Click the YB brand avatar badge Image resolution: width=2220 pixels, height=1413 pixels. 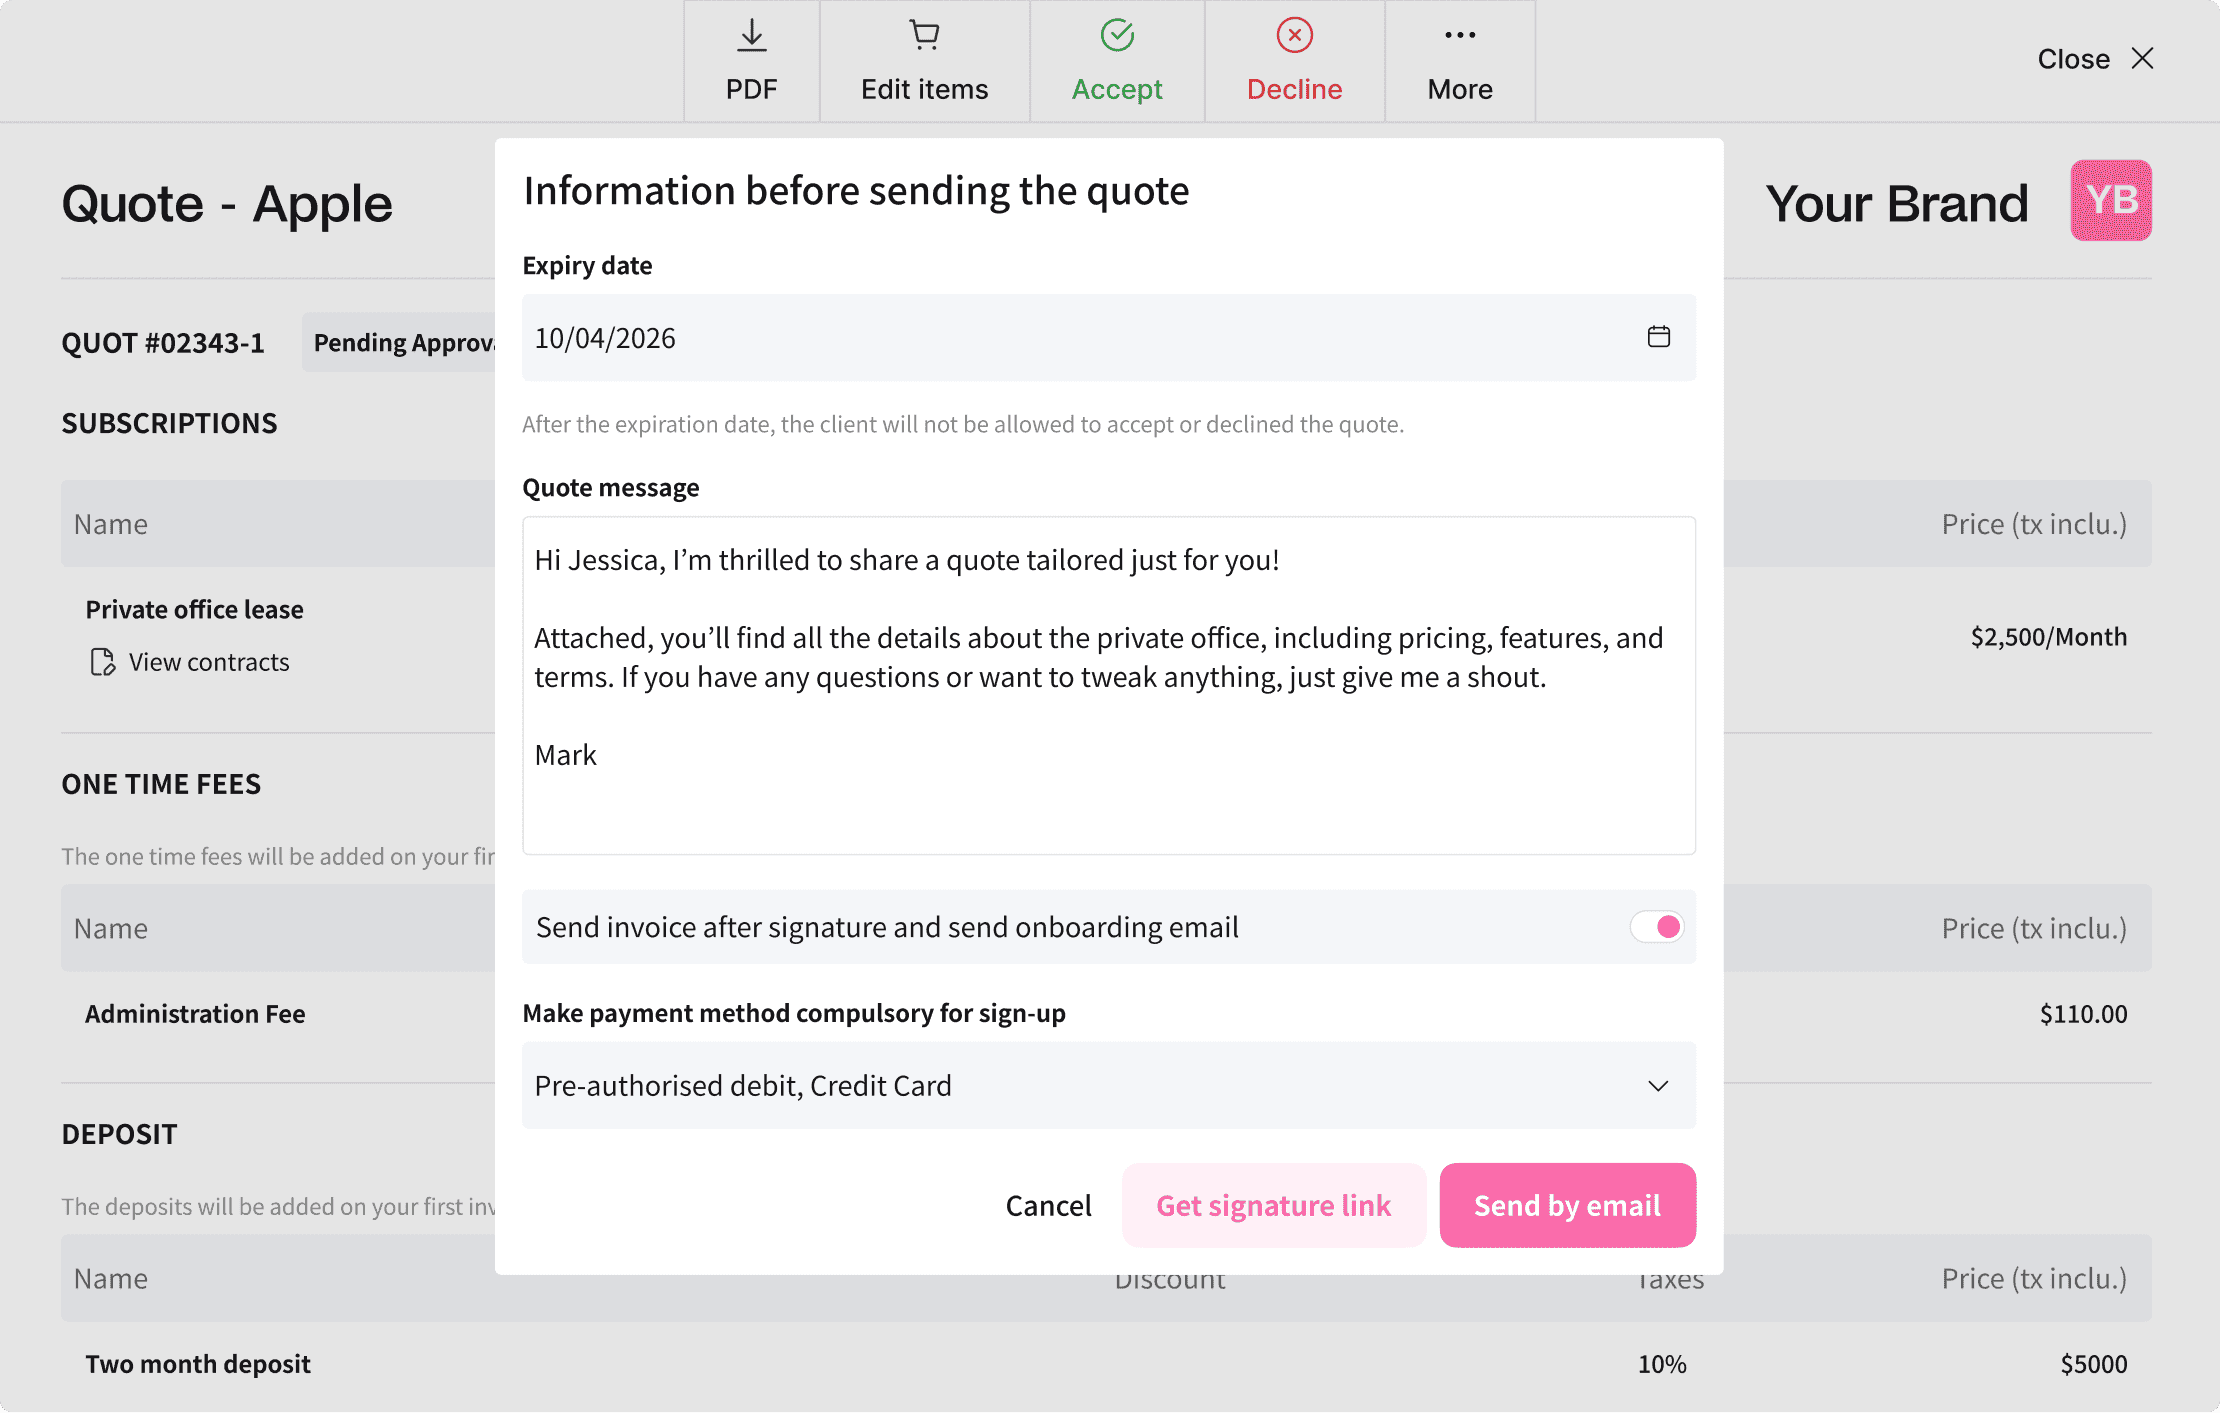point(2110,200)
